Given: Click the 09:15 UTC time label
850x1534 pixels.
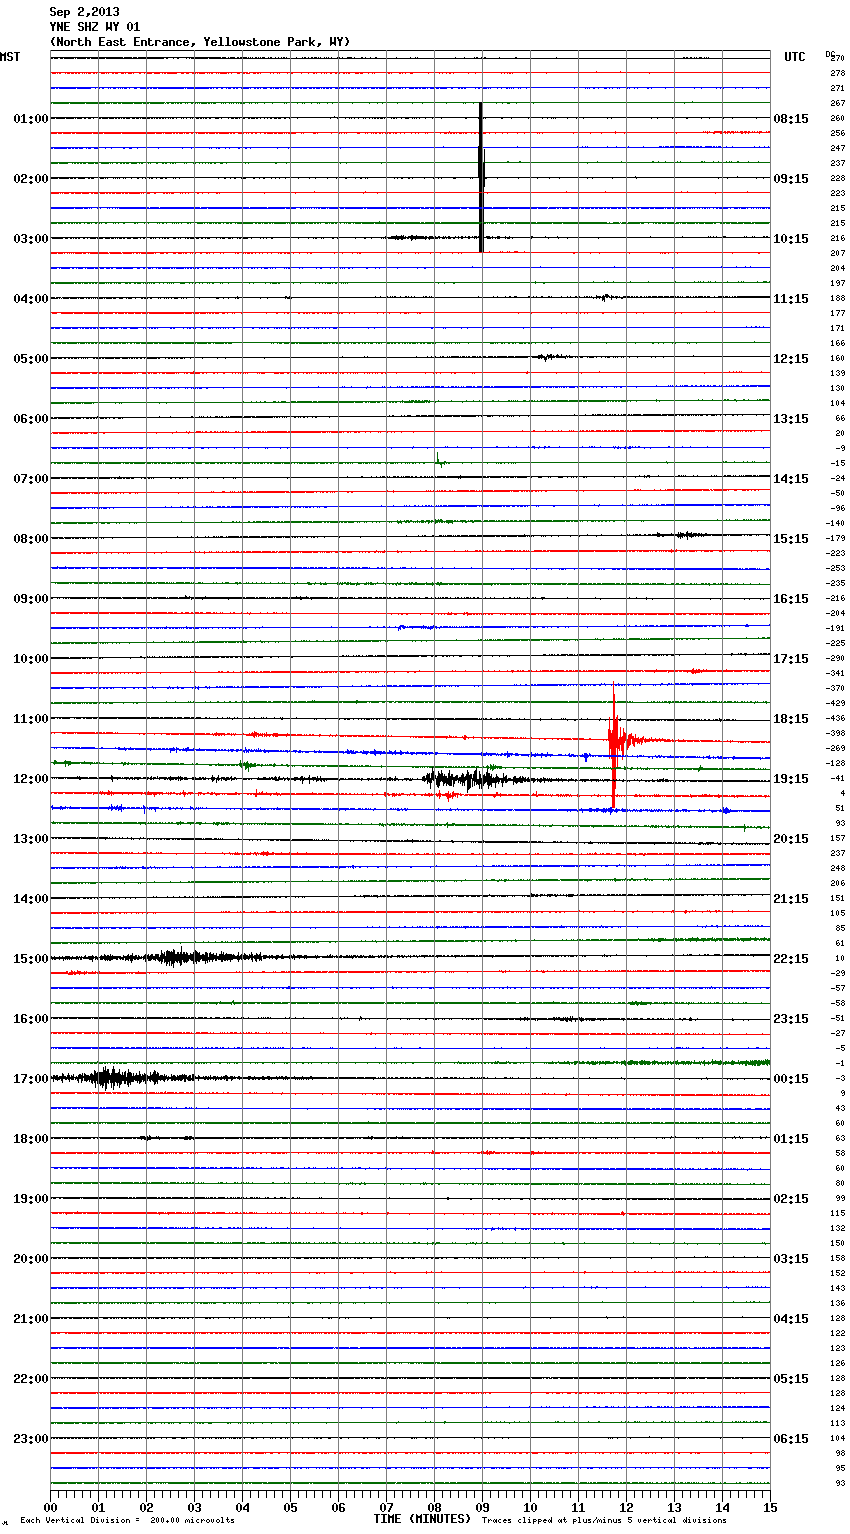Looking at the screenshot, I should tap(791, 179).
